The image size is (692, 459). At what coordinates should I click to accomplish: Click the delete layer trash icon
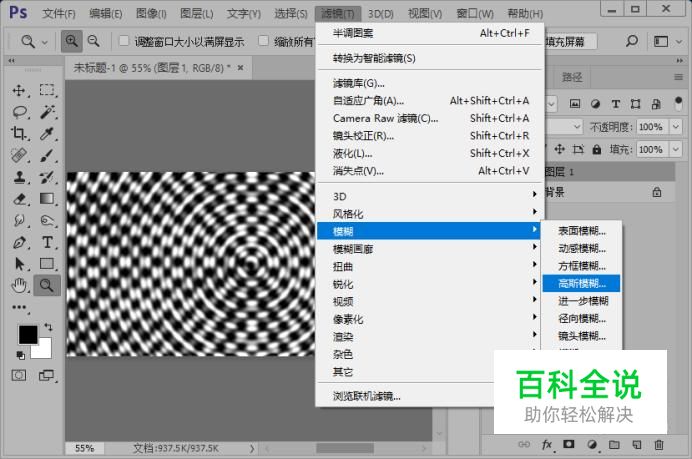[658, 444]
